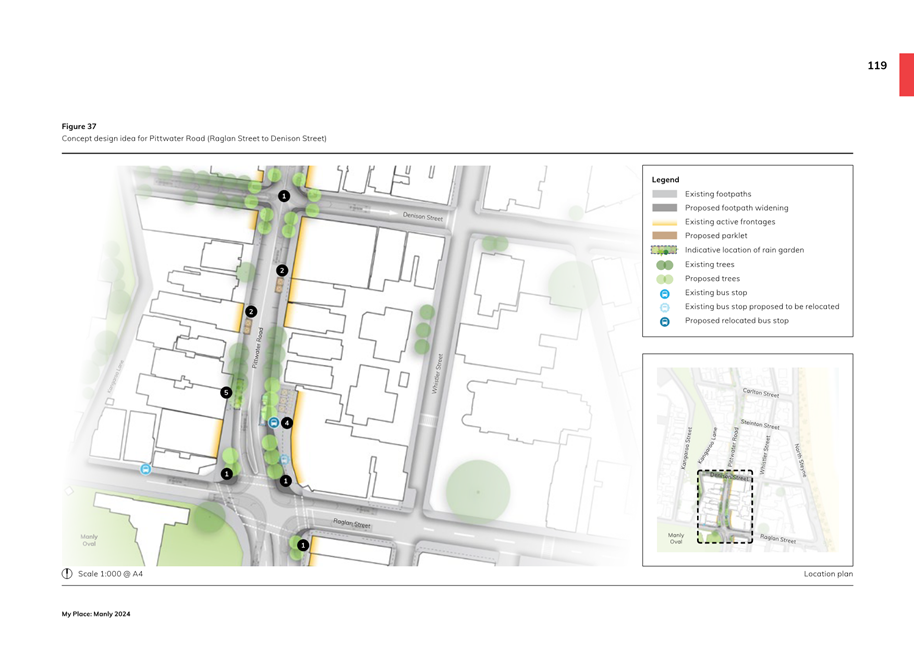The width and height of the screenshot is (914, 647).
Task: Select the Proposed trees legend icon
Action: [x=664, y=279]
